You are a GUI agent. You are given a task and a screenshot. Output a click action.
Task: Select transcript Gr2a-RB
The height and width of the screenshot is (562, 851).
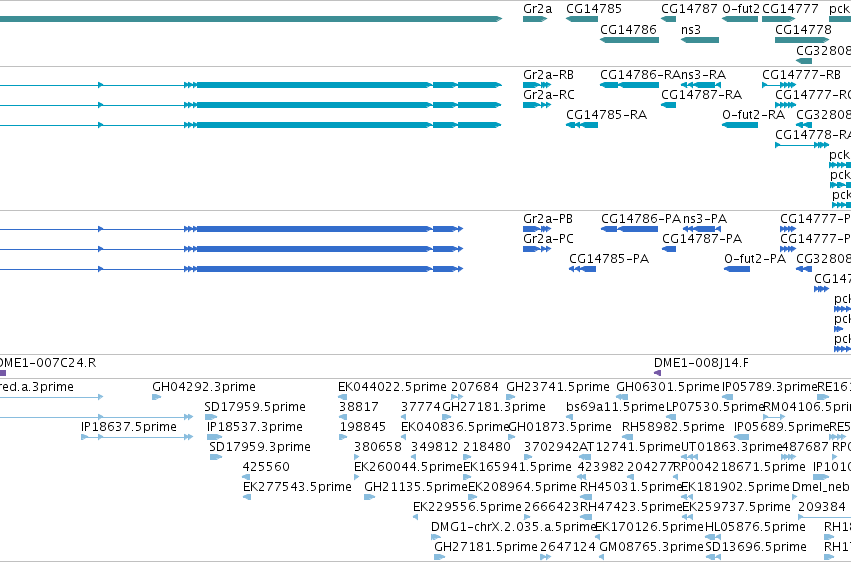point(548,75)
